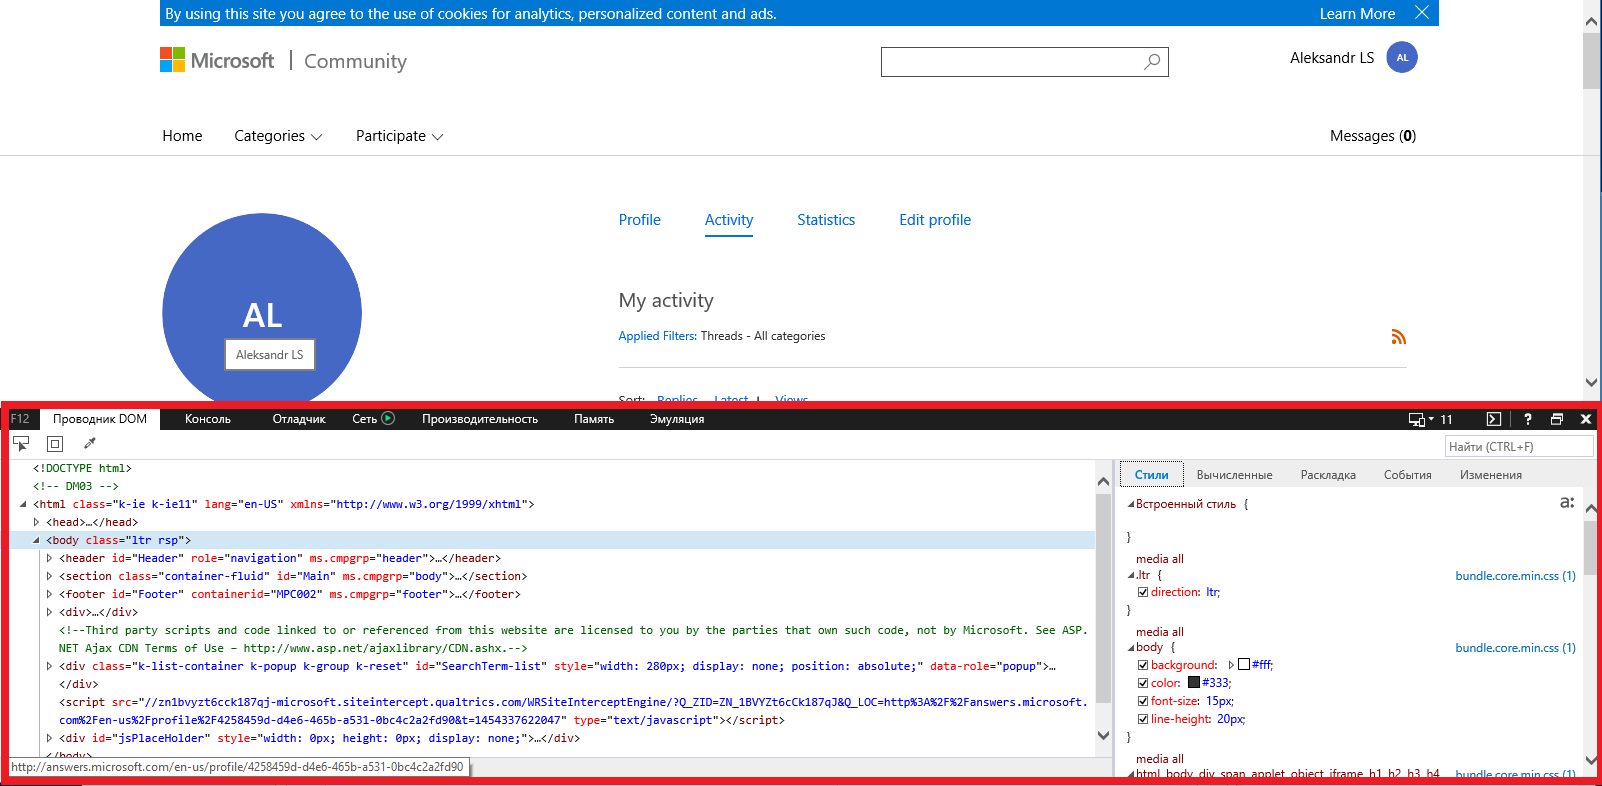
Task: Collapse the body node
Action: [x=36, y=540]
